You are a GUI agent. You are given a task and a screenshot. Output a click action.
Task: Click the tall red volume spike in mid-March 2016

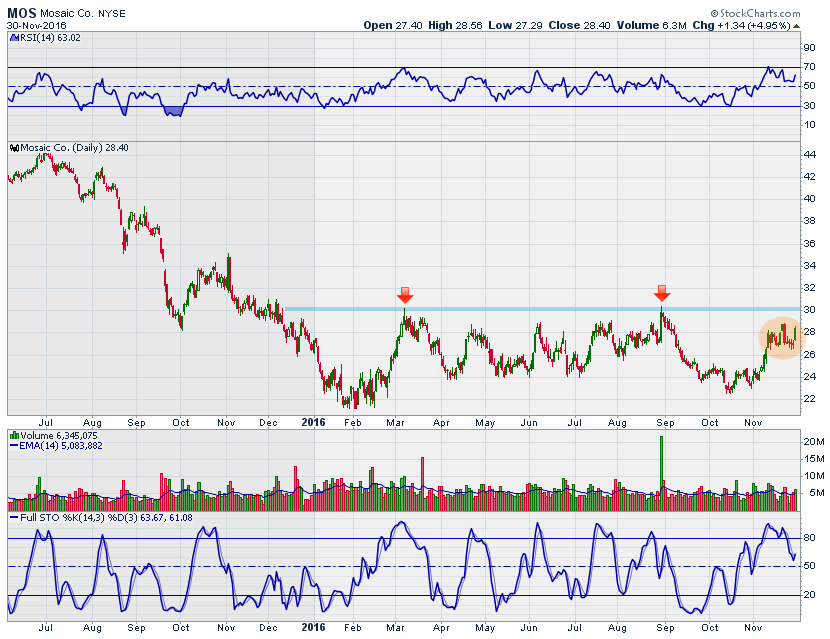422,484
